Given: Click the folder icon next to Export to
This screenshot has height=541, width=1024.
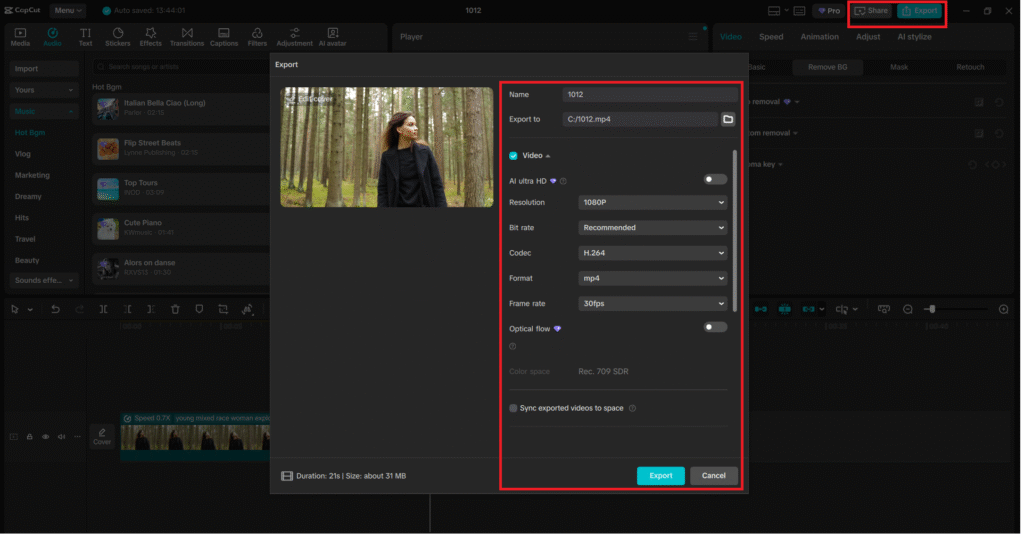Looking at the screenshot, I should pos(728,119).
